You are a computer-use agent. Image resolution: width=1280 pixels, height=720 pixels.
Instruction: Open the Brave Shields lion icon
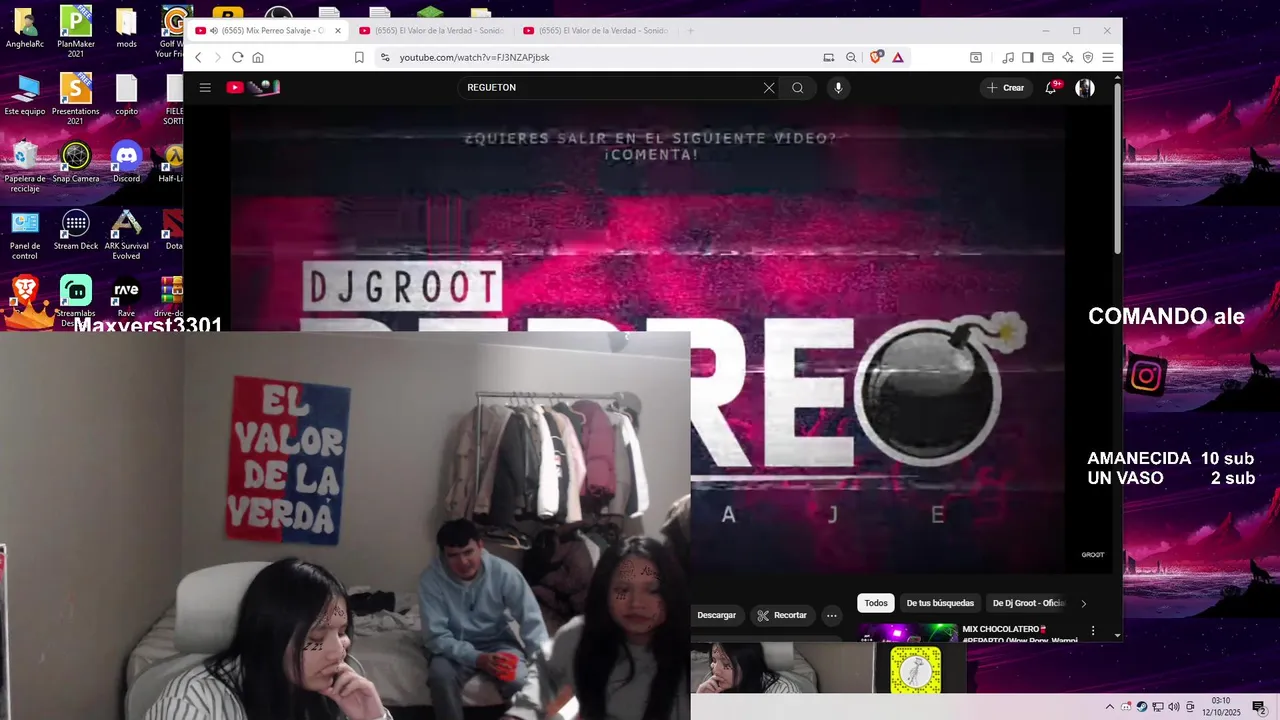pos(876,58)
